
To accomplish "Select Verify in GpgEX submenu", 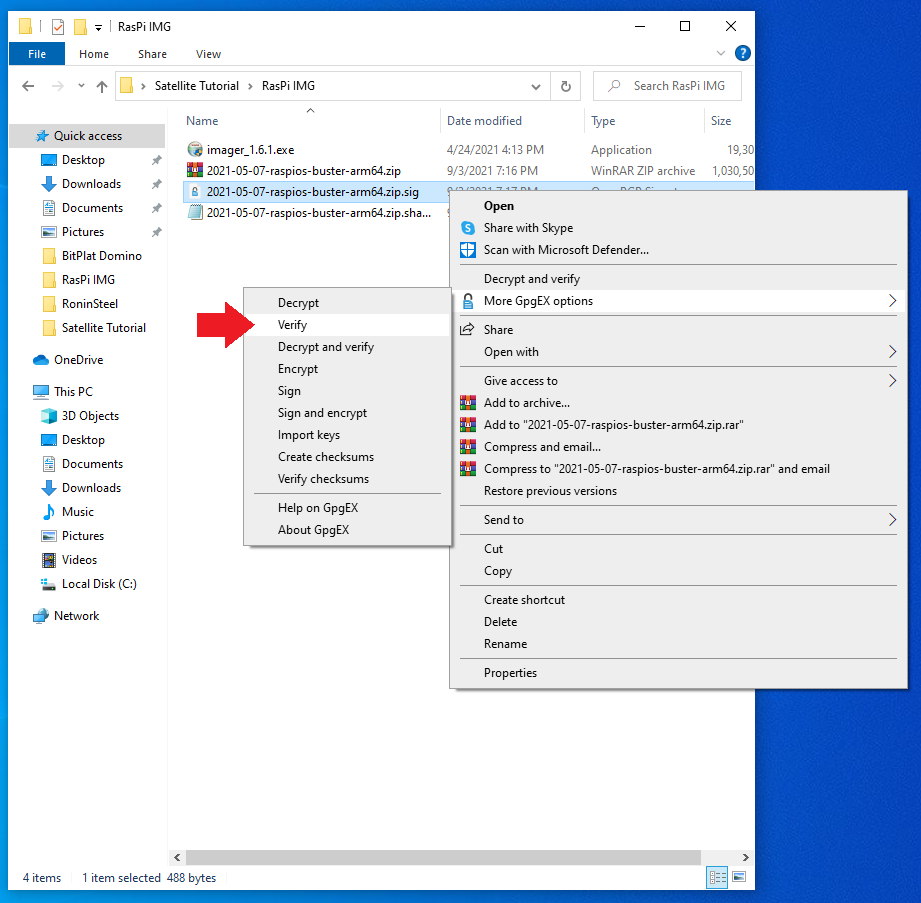I will pos(292,325).
